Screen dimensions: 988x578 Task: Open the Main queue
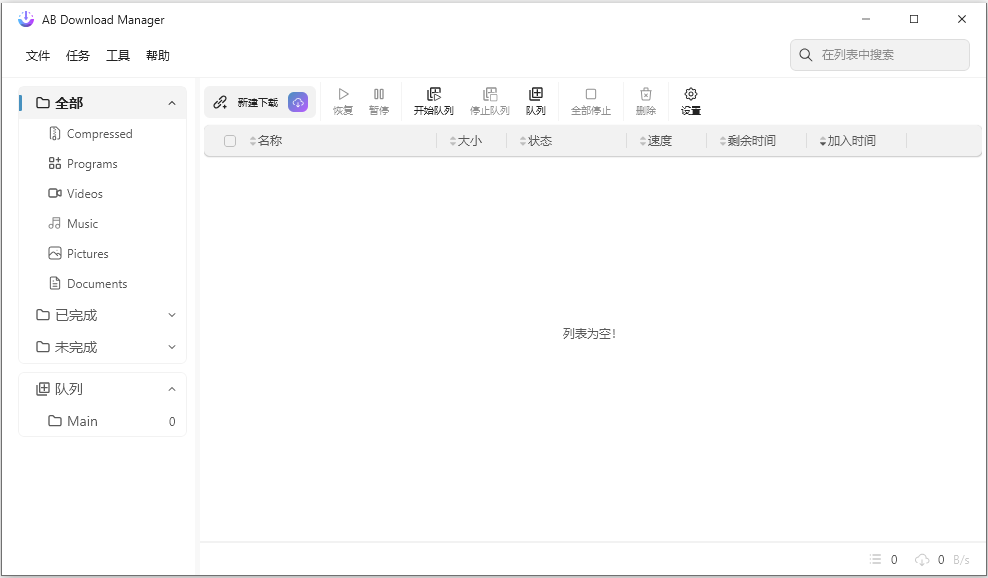click(x=102, y=421)
